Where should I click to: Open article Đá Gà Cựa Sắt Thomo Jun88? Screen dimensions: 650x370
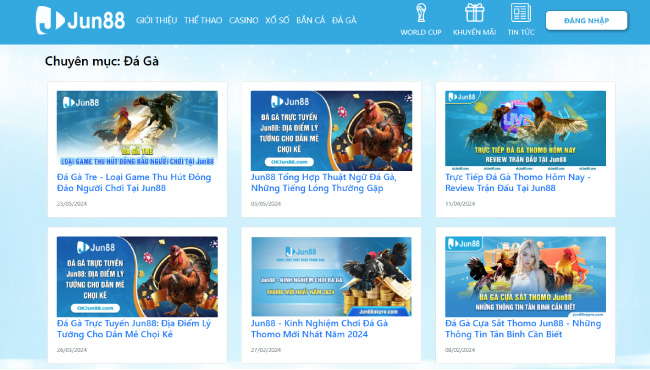pyautogui.click(x=523, y=329)
